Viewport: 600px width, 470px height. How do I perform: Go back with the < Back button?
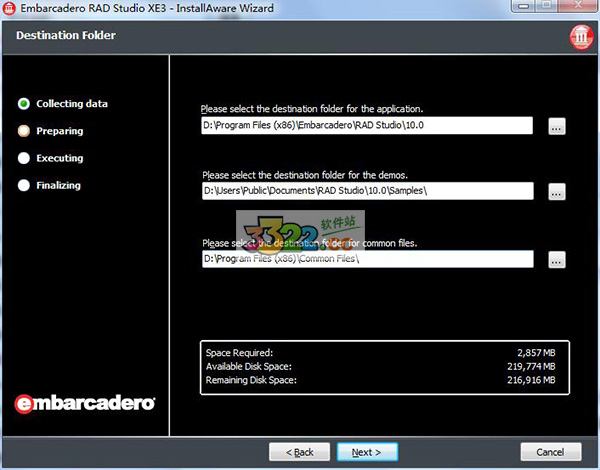click(299, 452)
